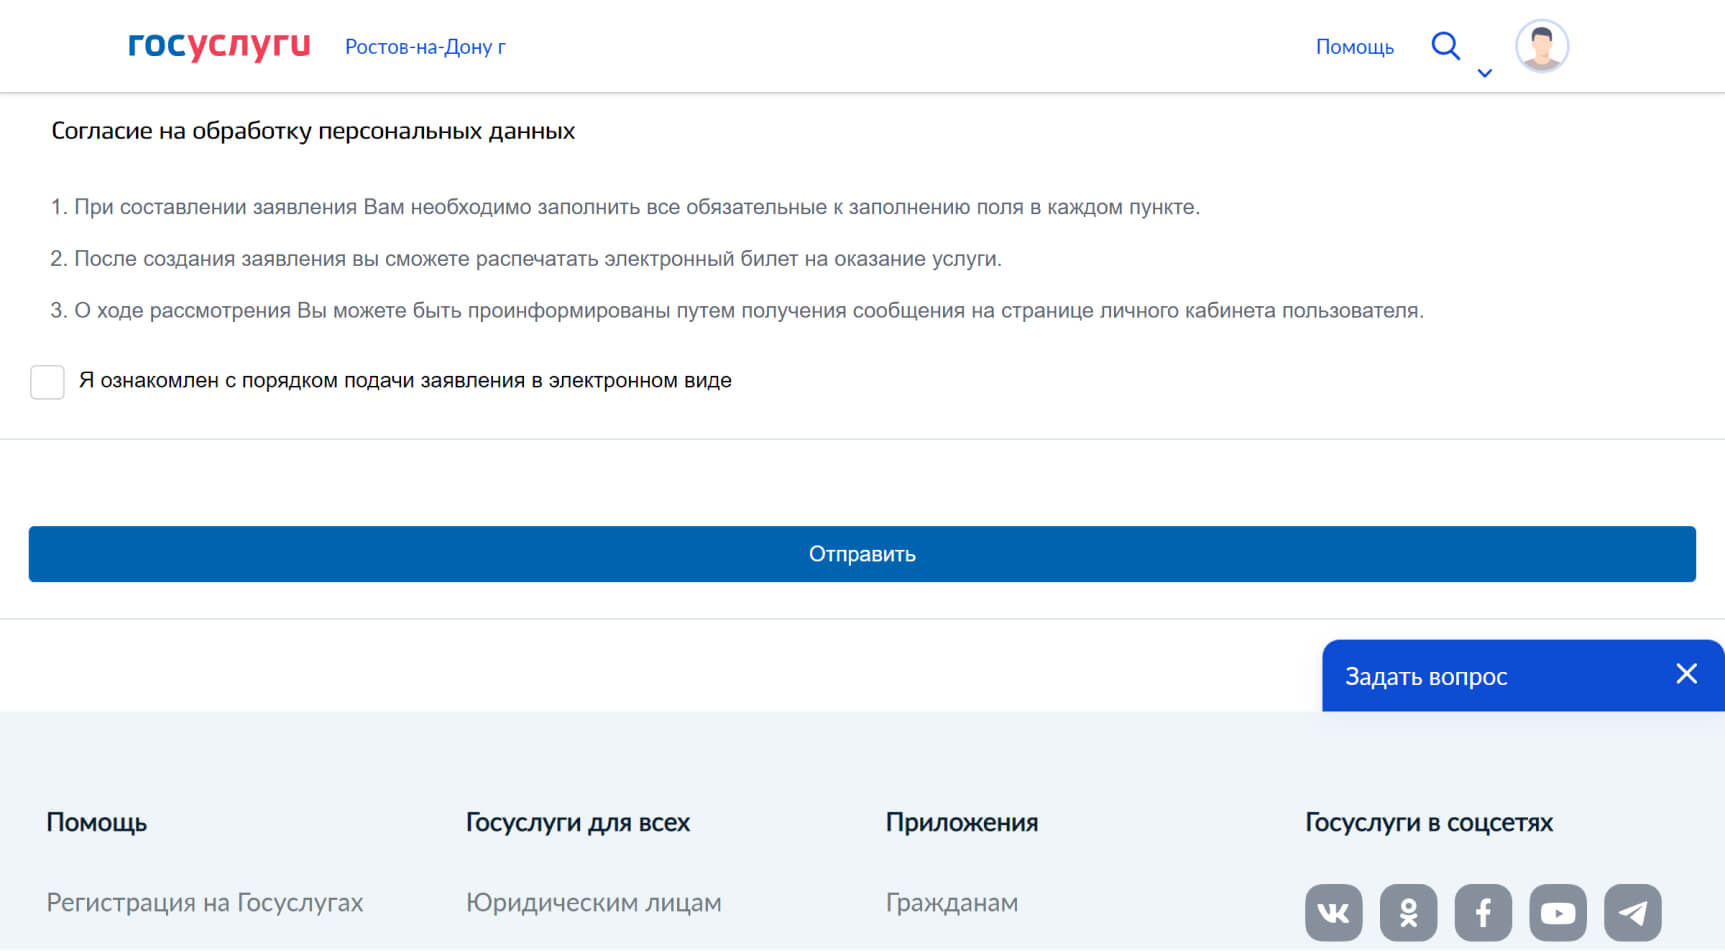Open the YouTube channel icon
Viewport: 1725px width, 951px height.
pyautogui.click(x=1558, y=912)
